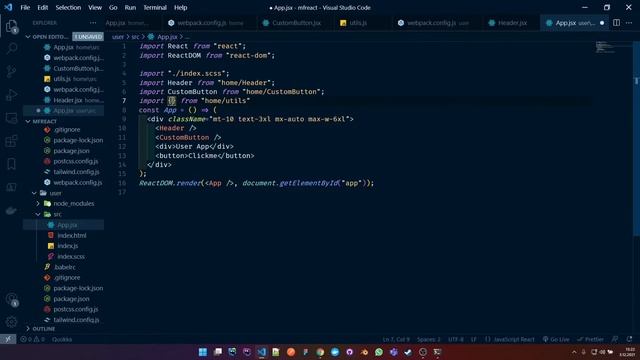Viewport: 640px width, 360px height.
Task: Open the File menu
Action: [25, 7]
